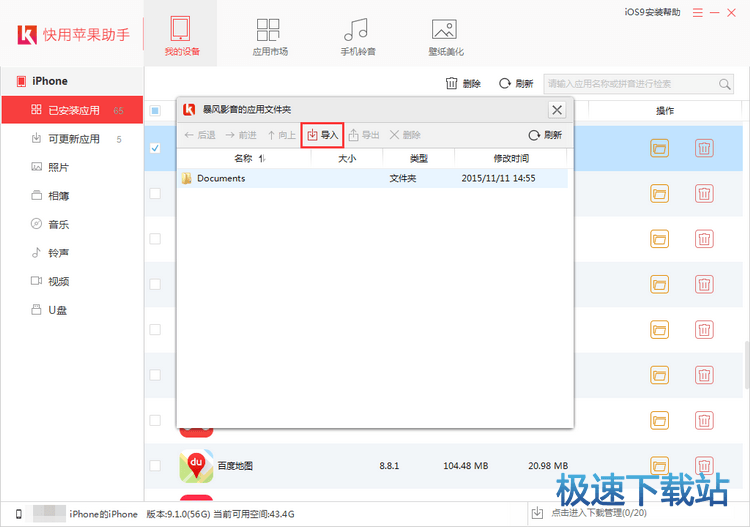Click 导入 import button

(x=322, y=135)
